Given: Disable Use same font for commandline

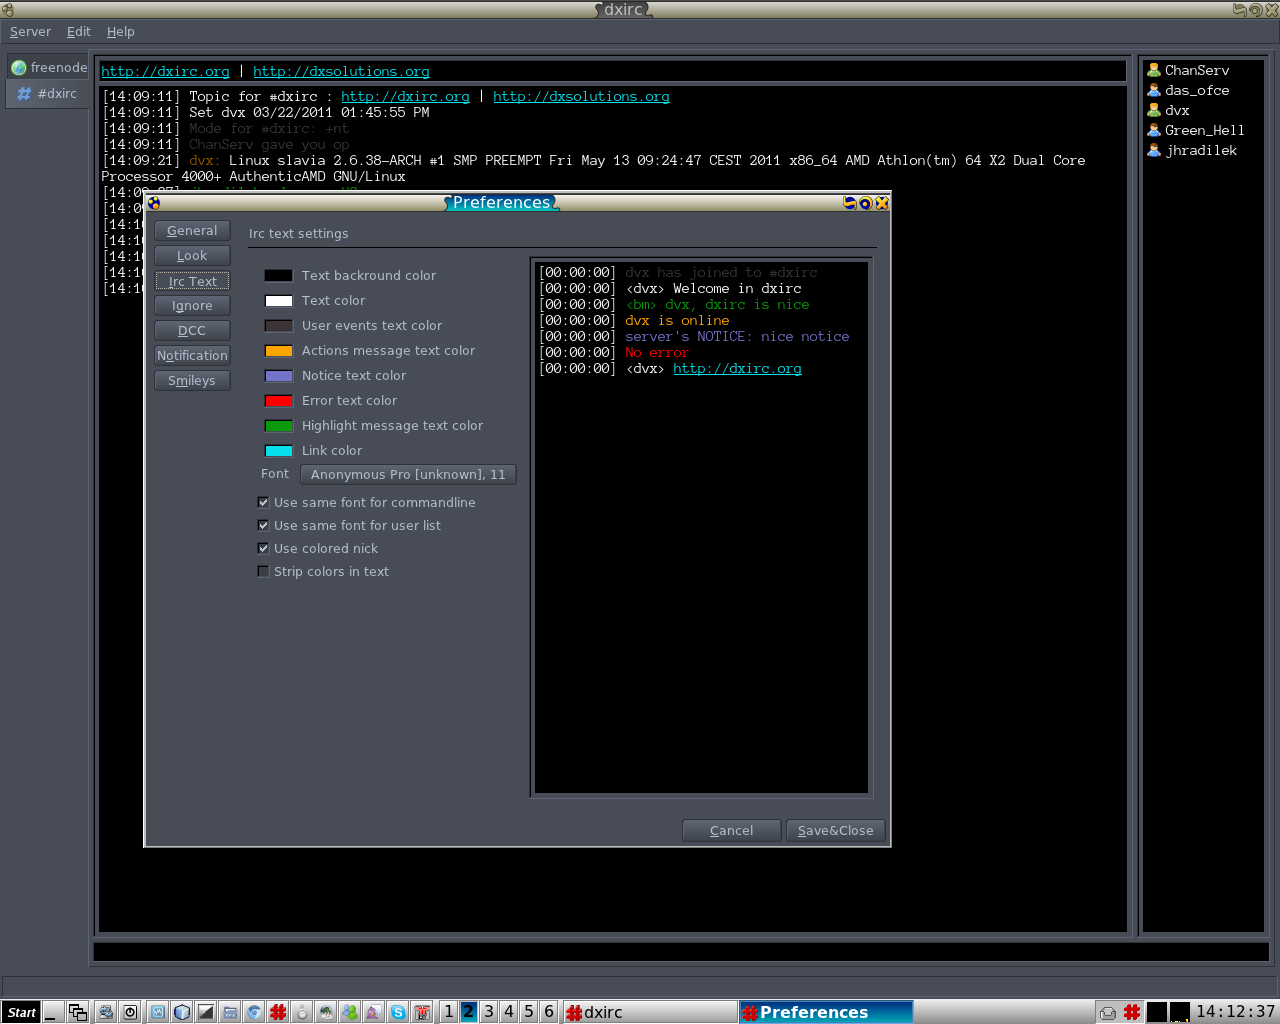Looking at the screenshot, I should (x=263, y=503).
